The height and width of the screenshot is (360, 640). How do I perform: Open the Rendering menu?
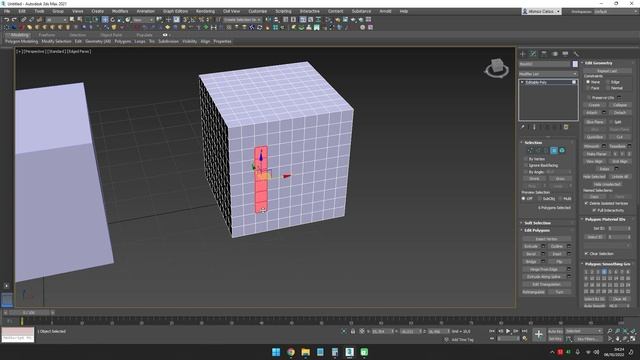[205, 11]
